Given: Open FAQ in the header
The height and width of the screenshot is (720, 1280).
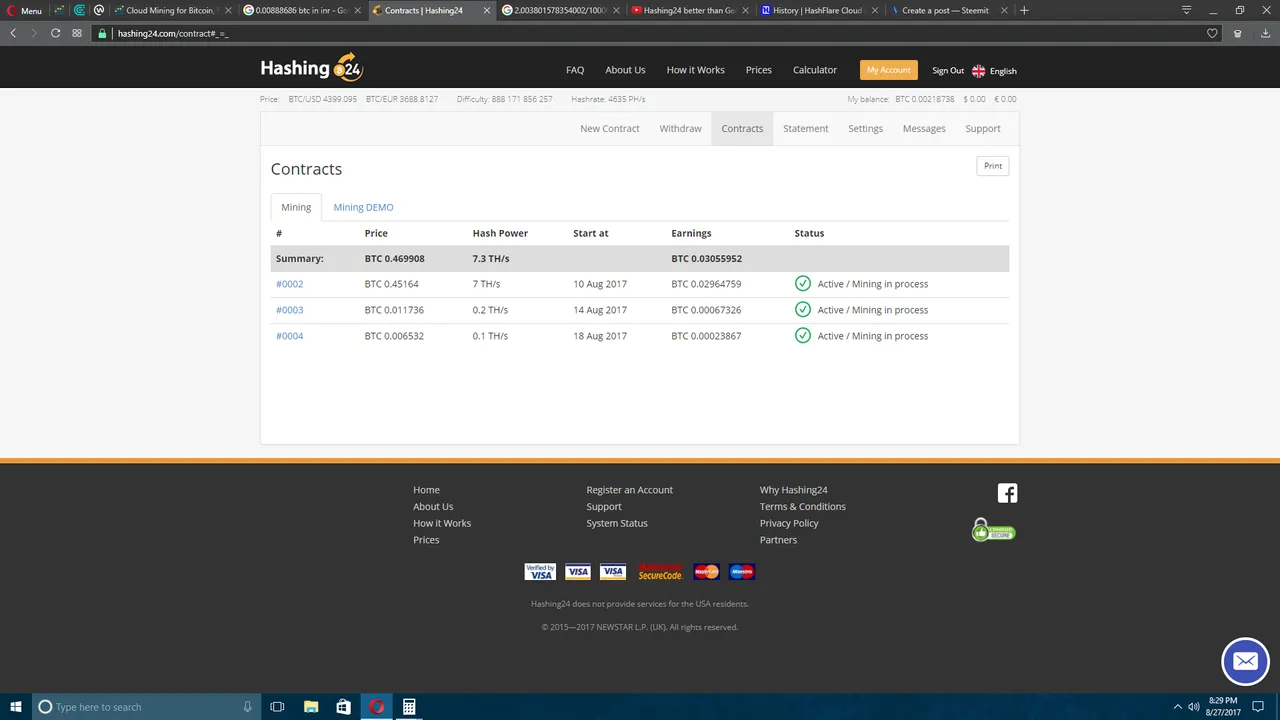Looking at the screenshot, I should coord(575,70).
